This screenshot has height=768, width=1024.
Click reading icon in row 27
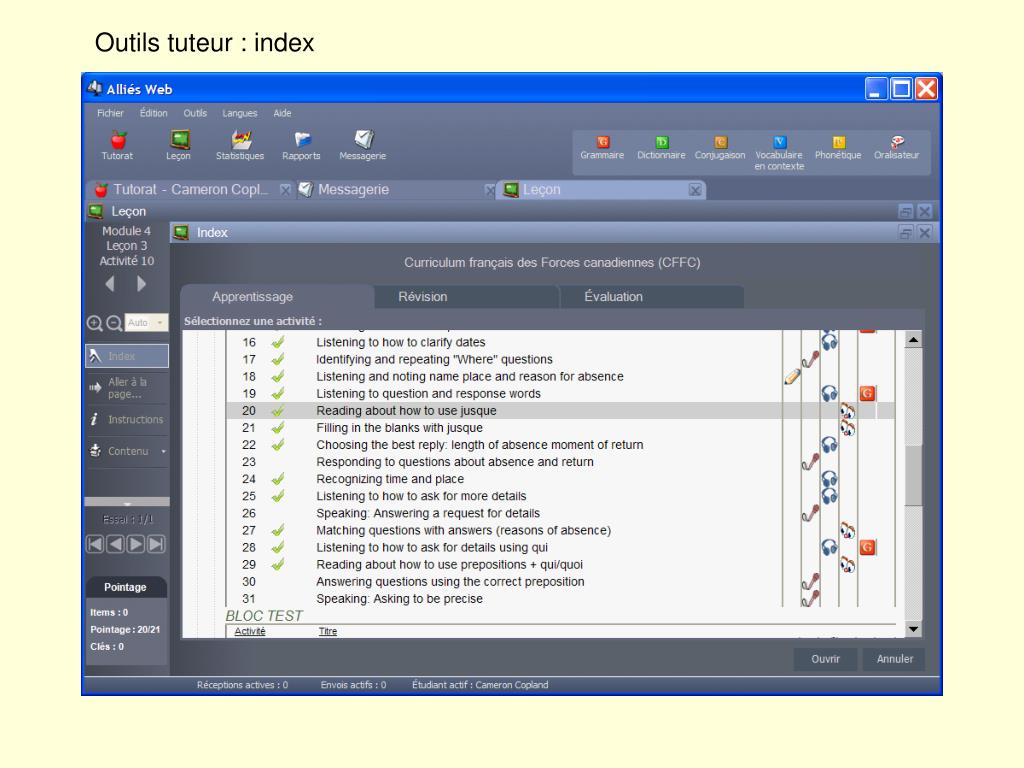click(848, 530)
